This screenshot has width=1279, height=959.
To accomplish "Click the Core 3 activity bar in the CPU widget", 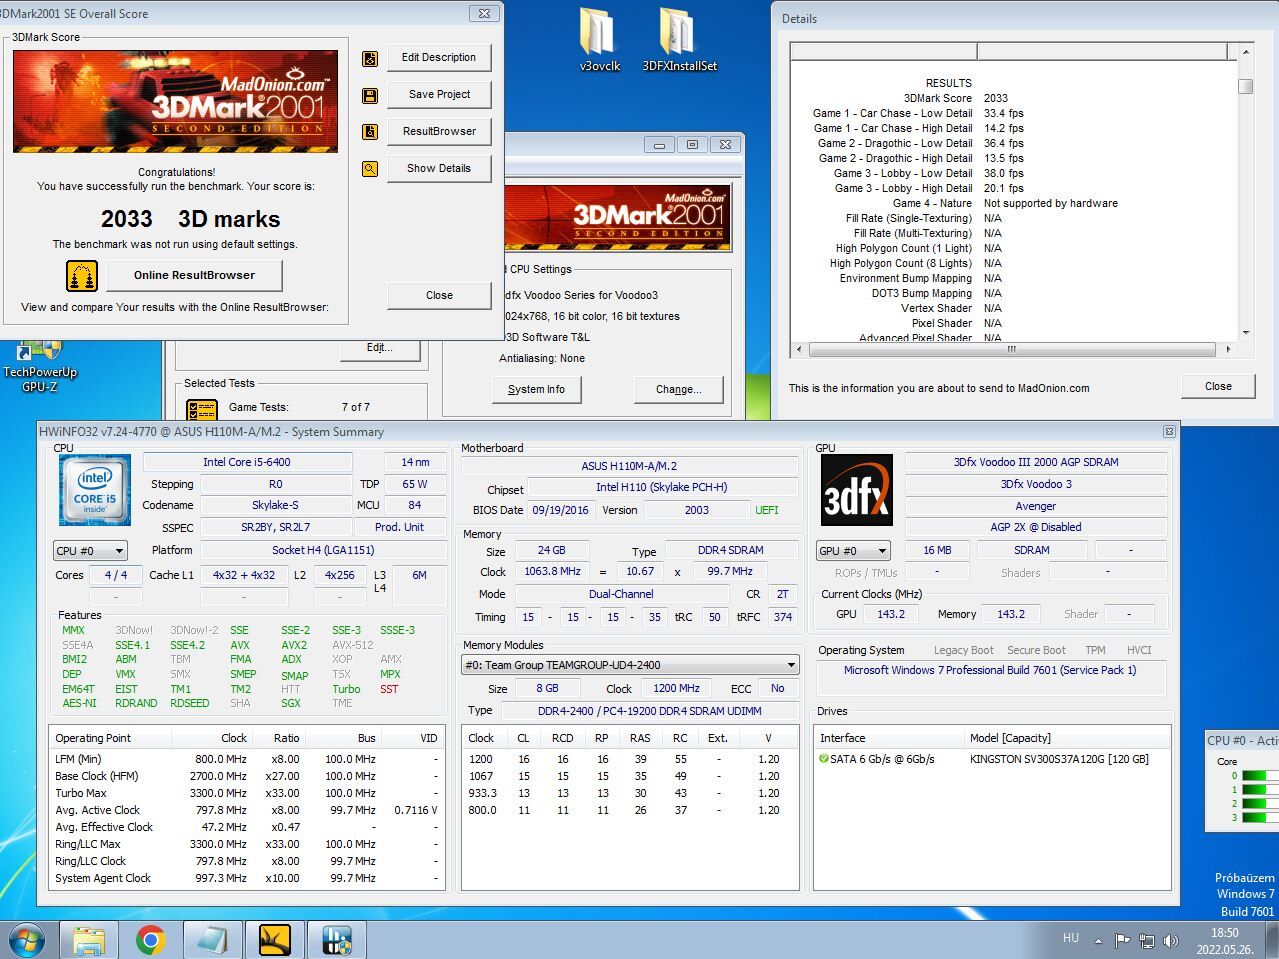I will (1259, 818).
